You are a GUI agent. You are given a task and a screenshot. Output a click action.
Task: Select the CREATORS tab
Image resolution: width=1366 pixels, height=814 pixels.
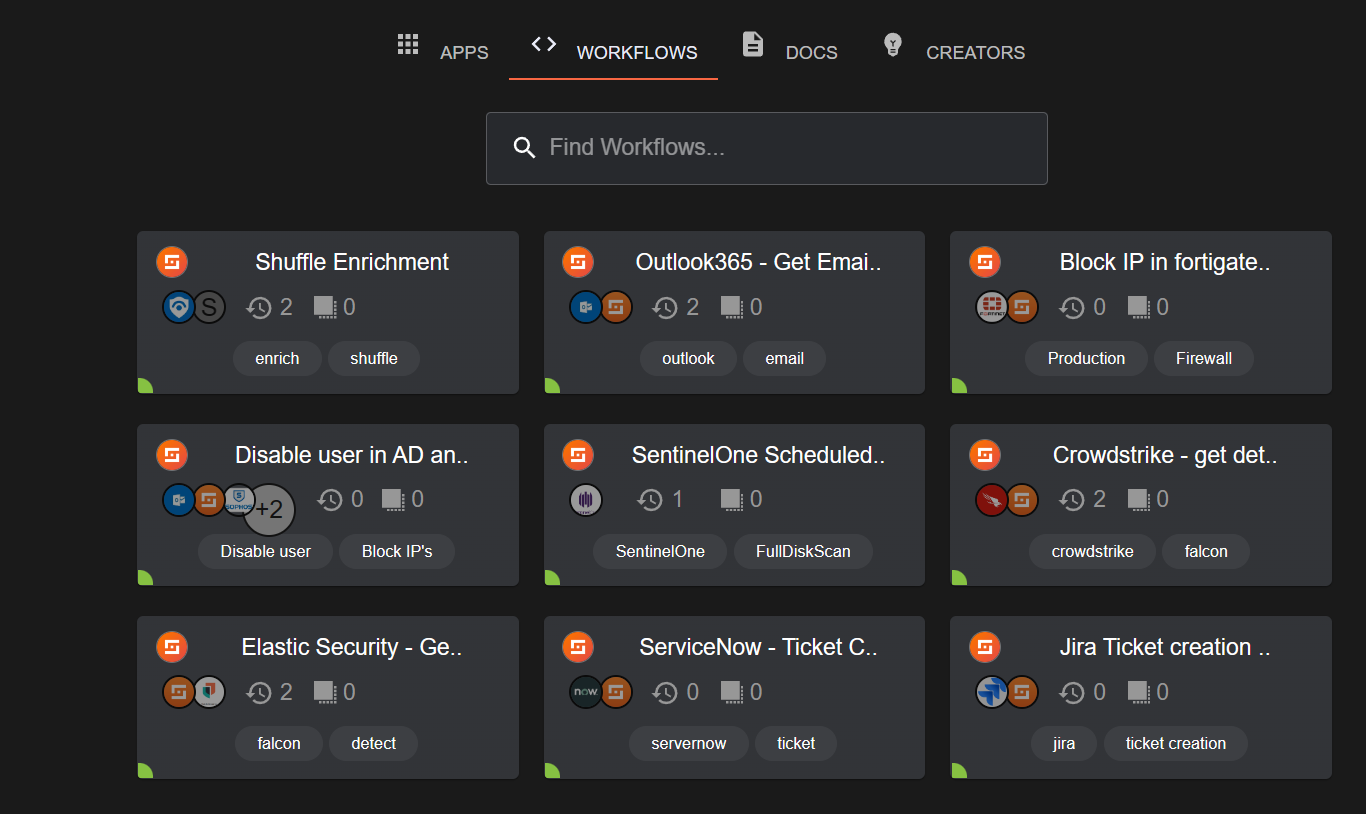click(975, 52)
